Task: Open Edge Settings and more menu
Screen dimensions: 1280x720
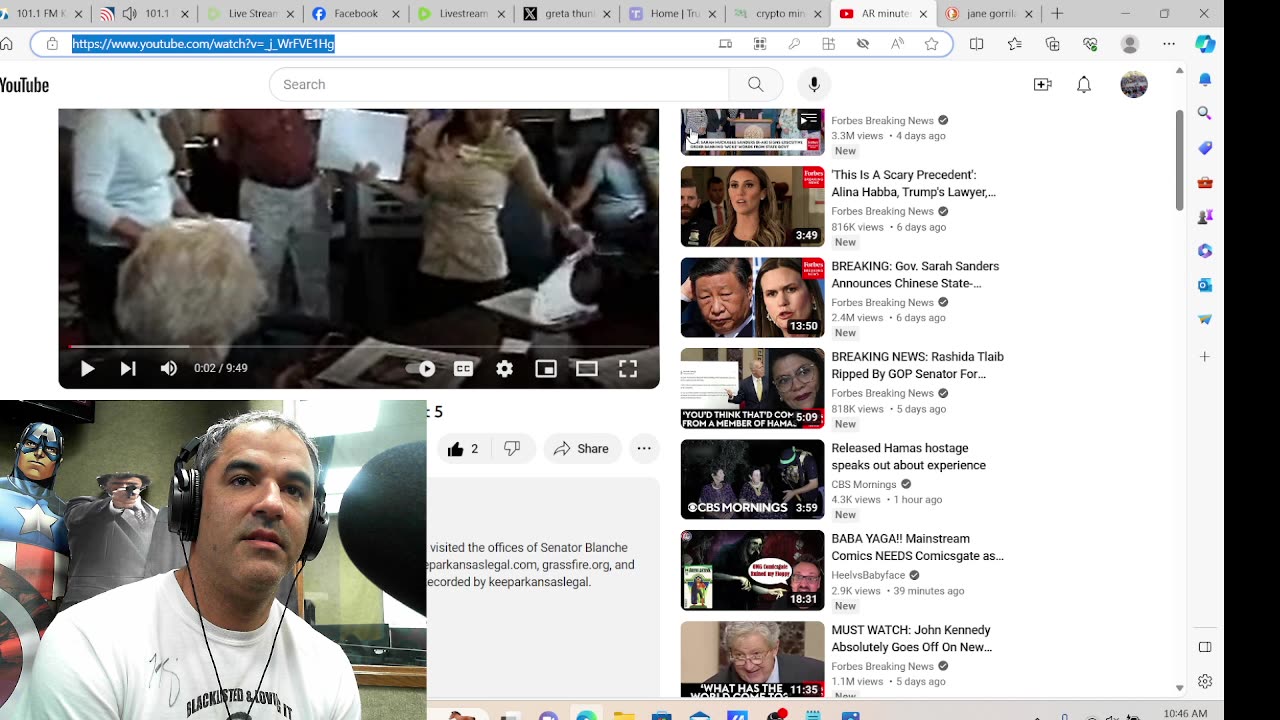Action: click(x=1168, y=44)
